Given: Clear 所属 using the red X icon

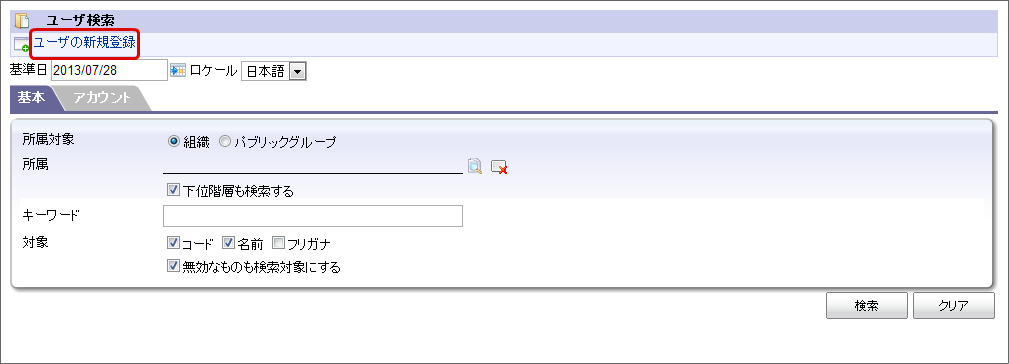Looking at the screenshot, I should point(499,167).
